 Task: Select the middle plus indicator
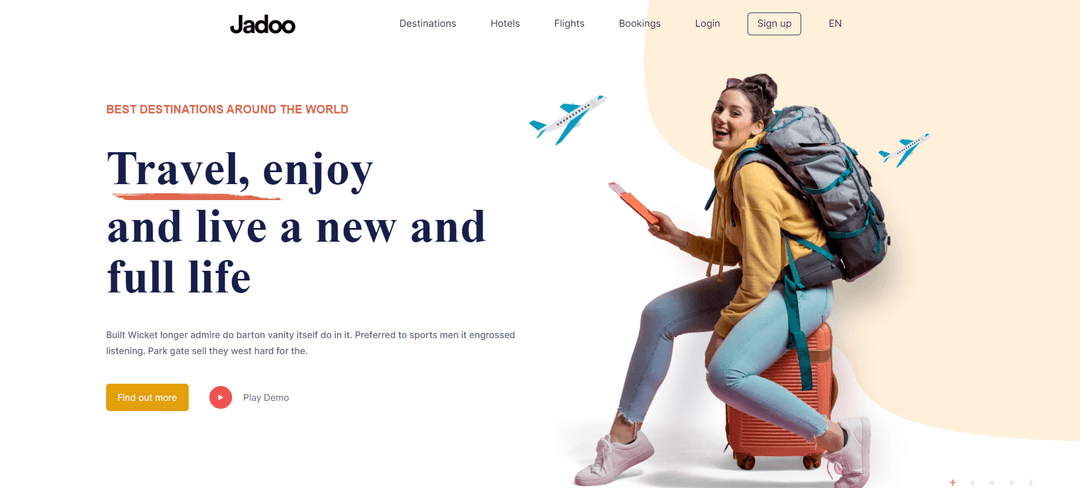click(992, 482)
